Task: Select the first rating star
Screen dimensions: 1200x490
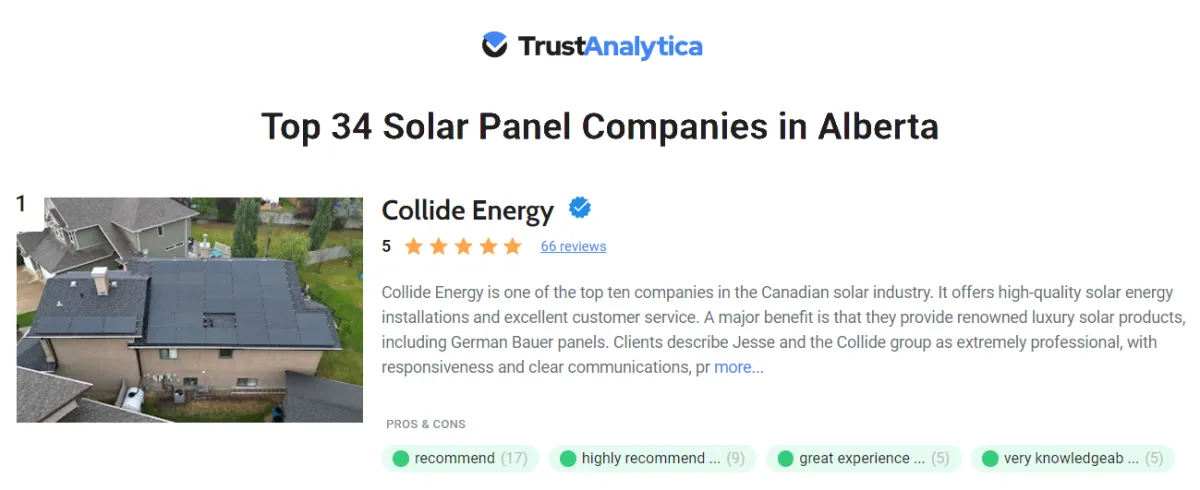Action: pos(414,246)
